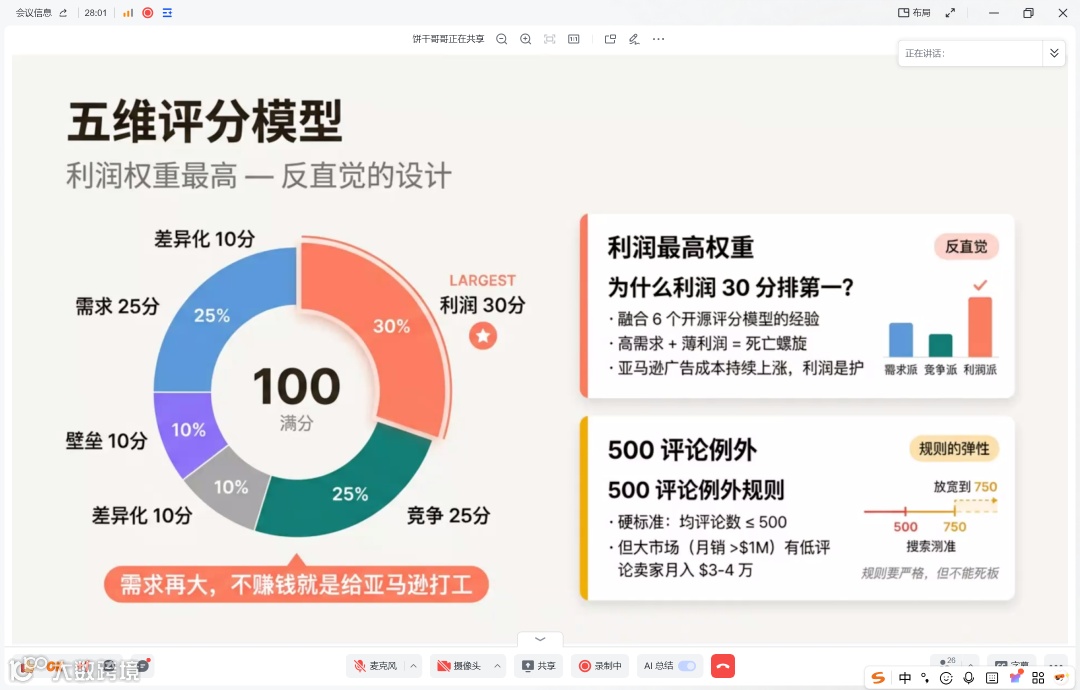
Task: Open more sharing options (three dots)
Action: 658,39
